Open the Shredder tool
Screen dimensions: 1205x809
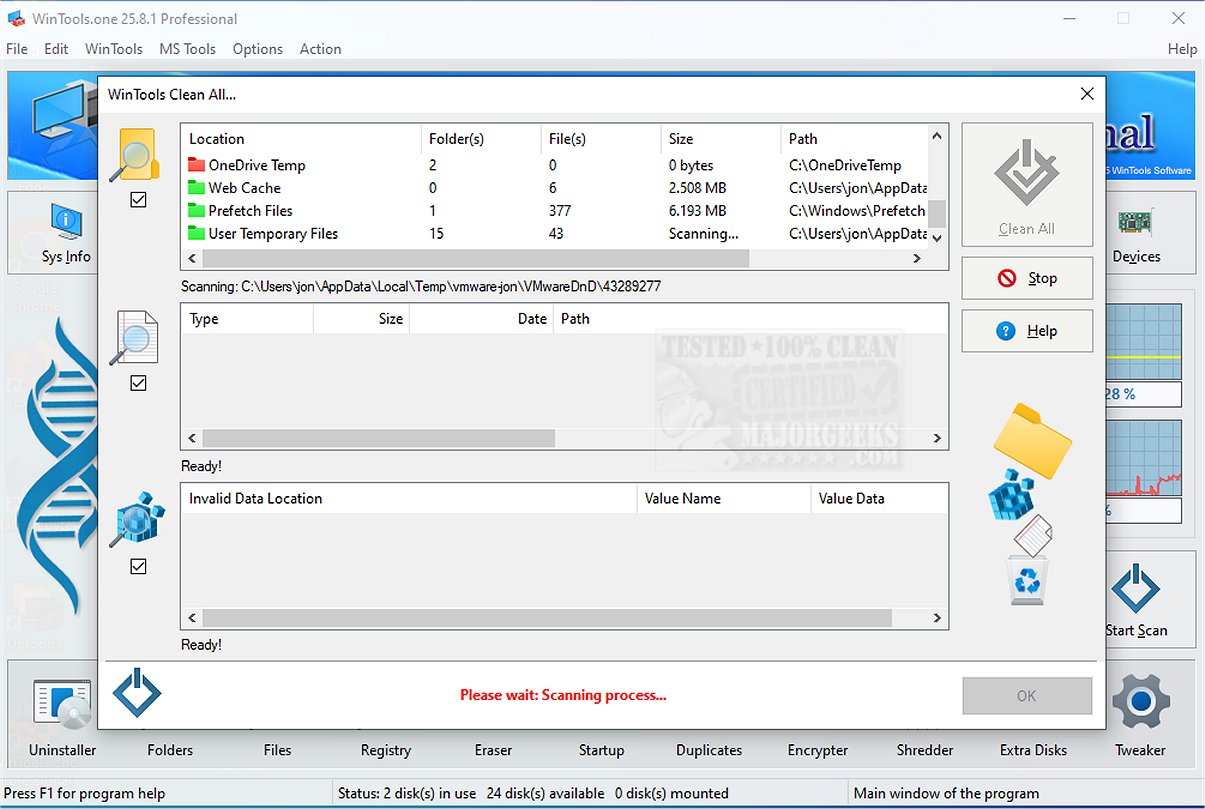point(925,750)
